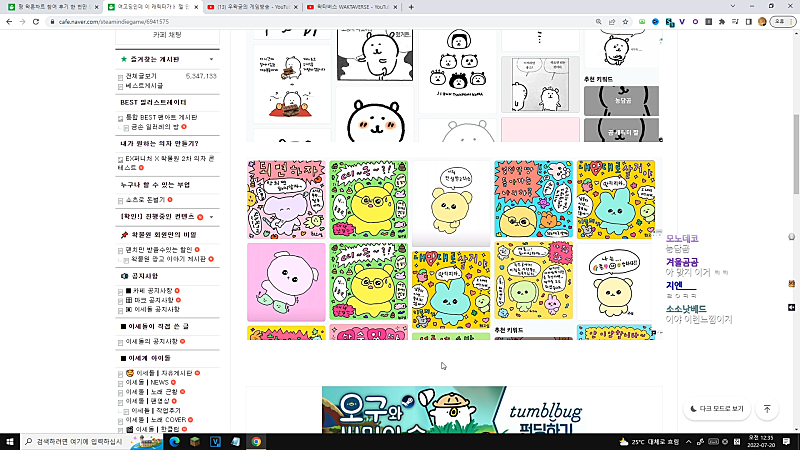Open the 스스로 돈벌기 board
Image resolution: width=800 pixels, height=450 pixels.
(145, 200)
